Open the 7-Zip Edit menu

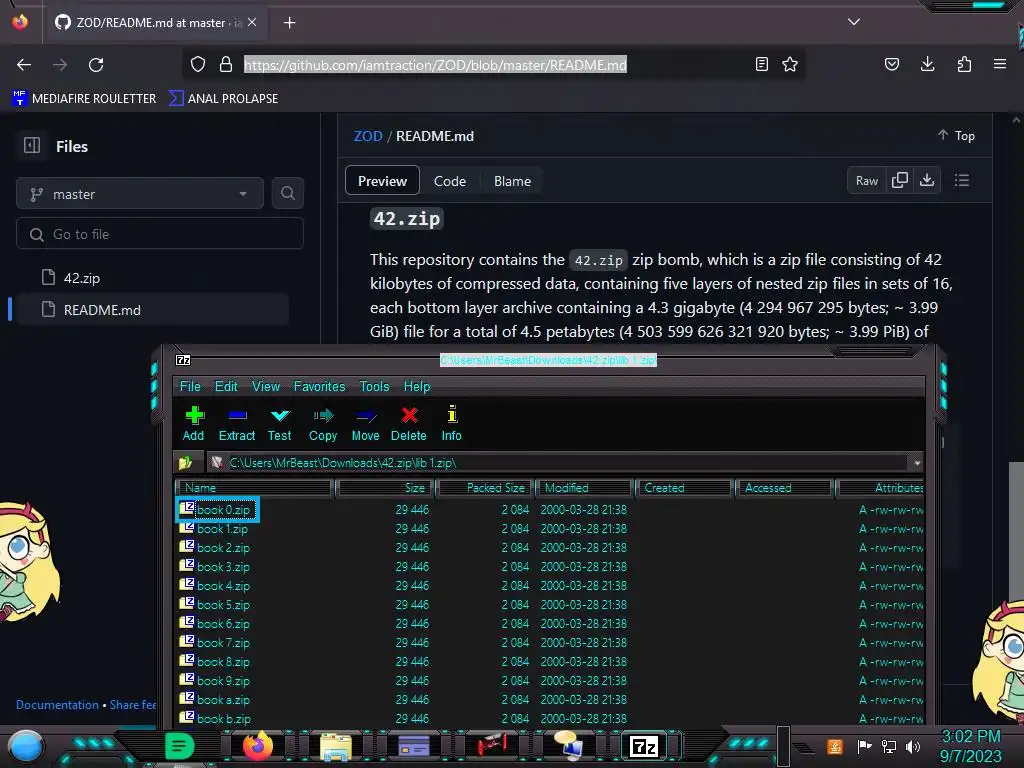(226, 387)
